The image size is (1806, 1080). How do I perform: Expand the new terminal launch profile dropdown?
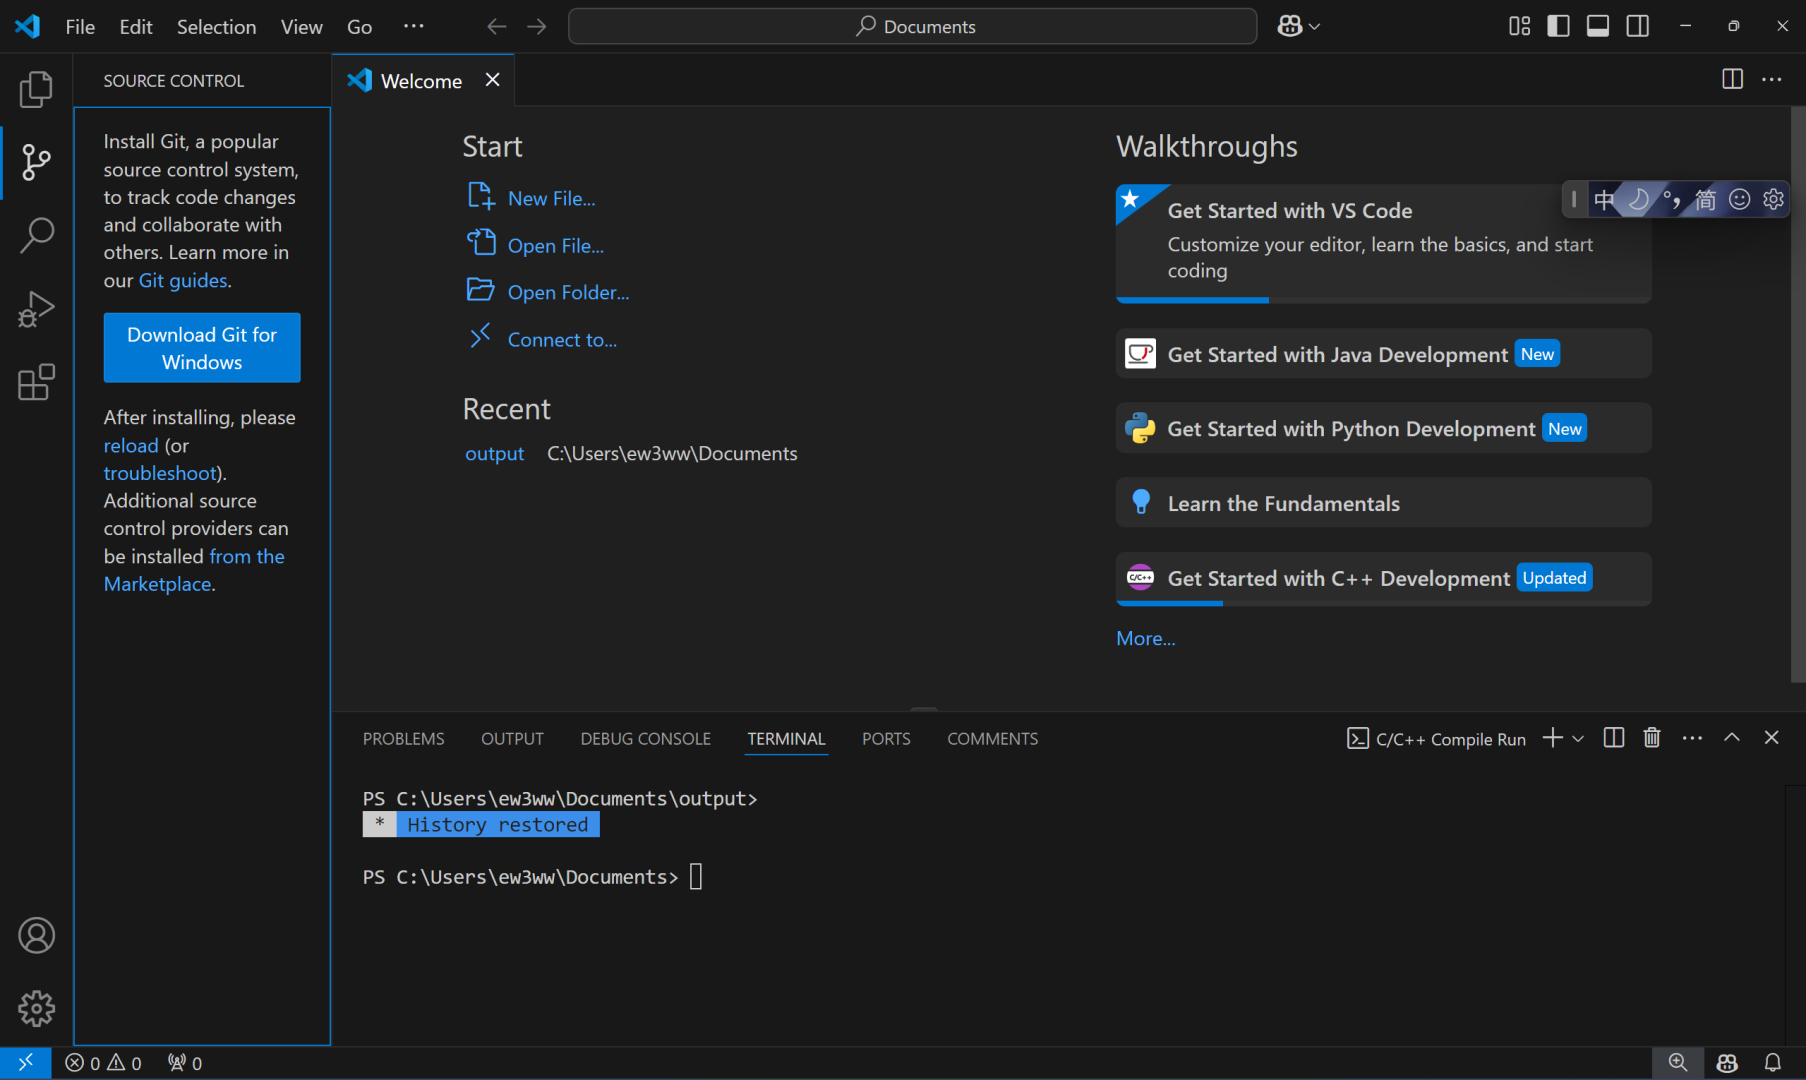coord(1579,739)
